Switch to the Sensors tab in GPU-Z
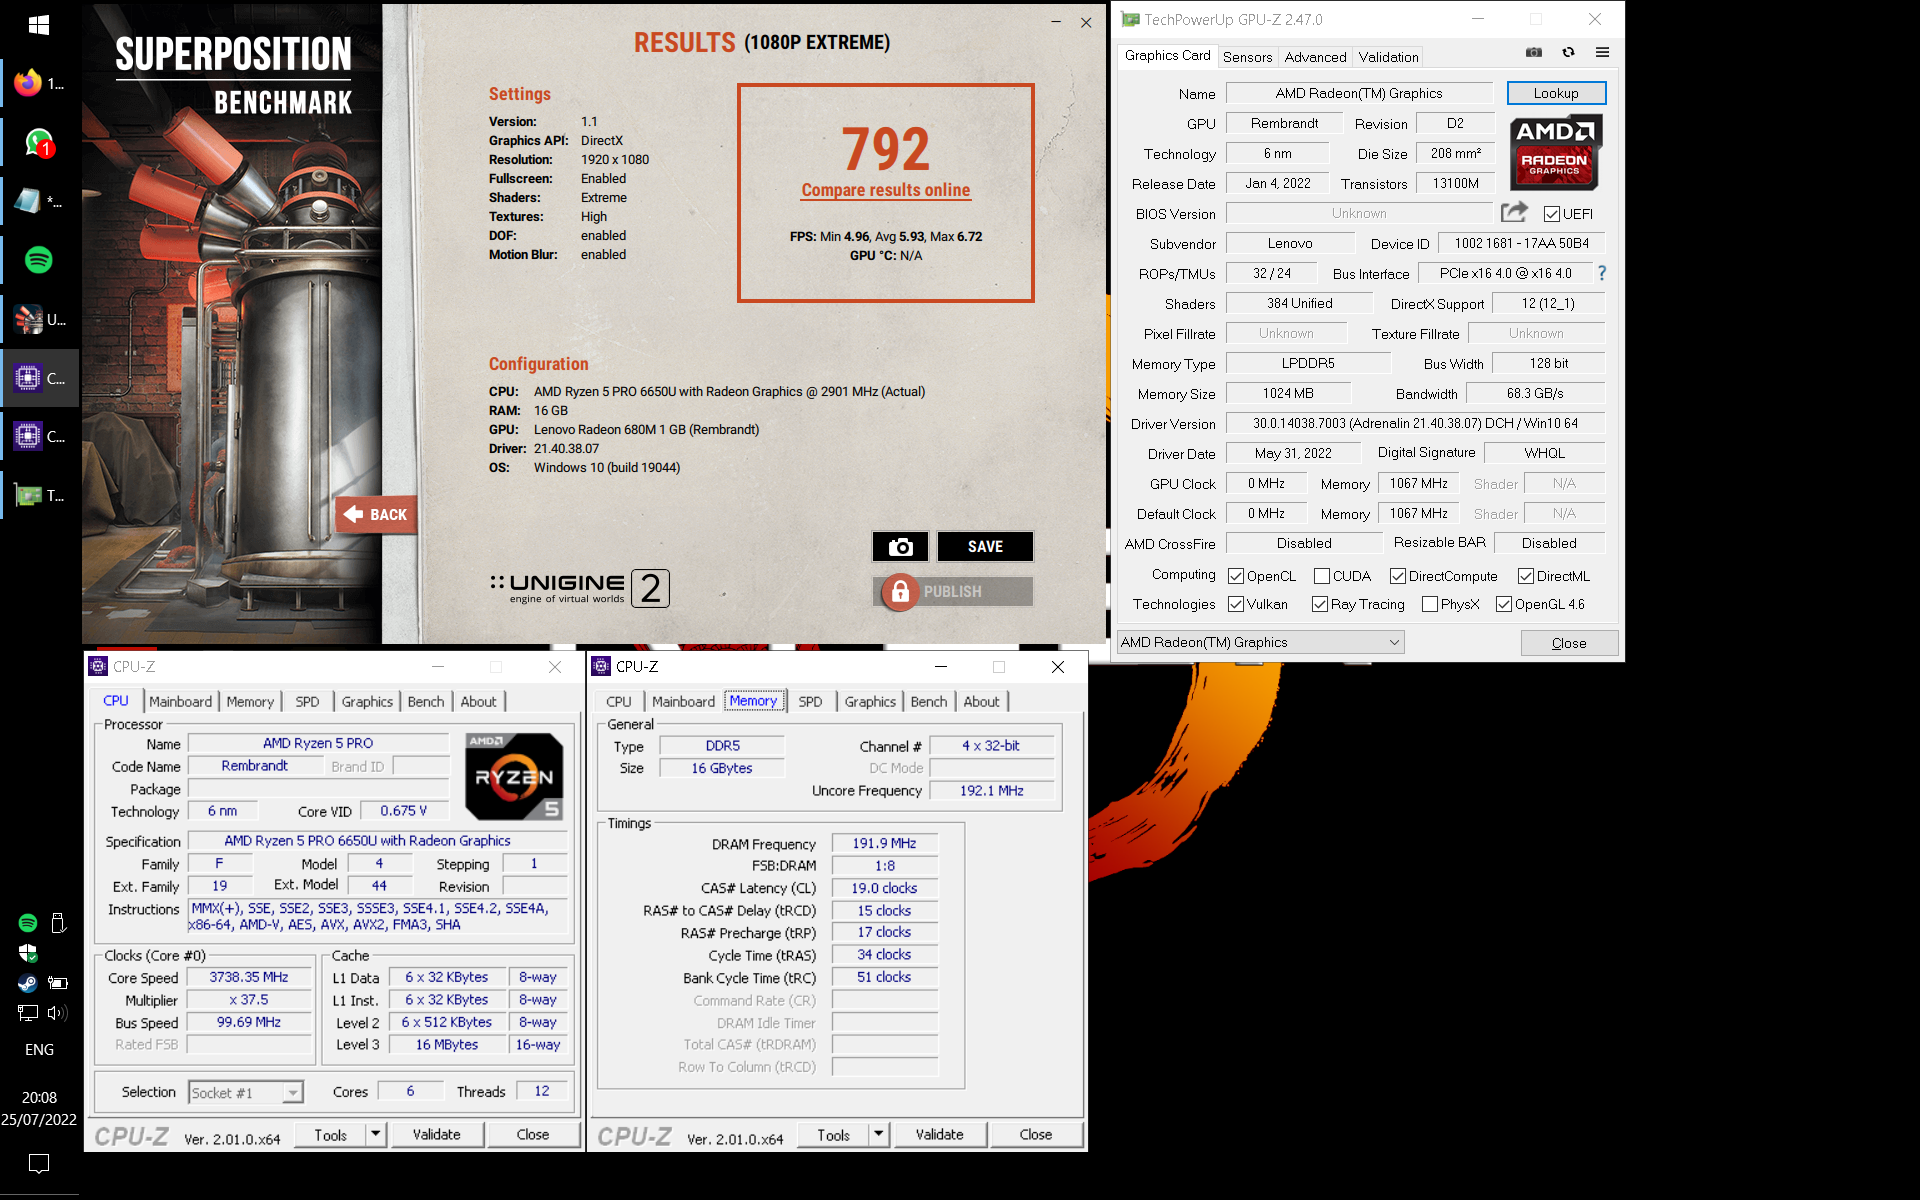The image size is (1920, 1200). click(x=1248, y=57)
